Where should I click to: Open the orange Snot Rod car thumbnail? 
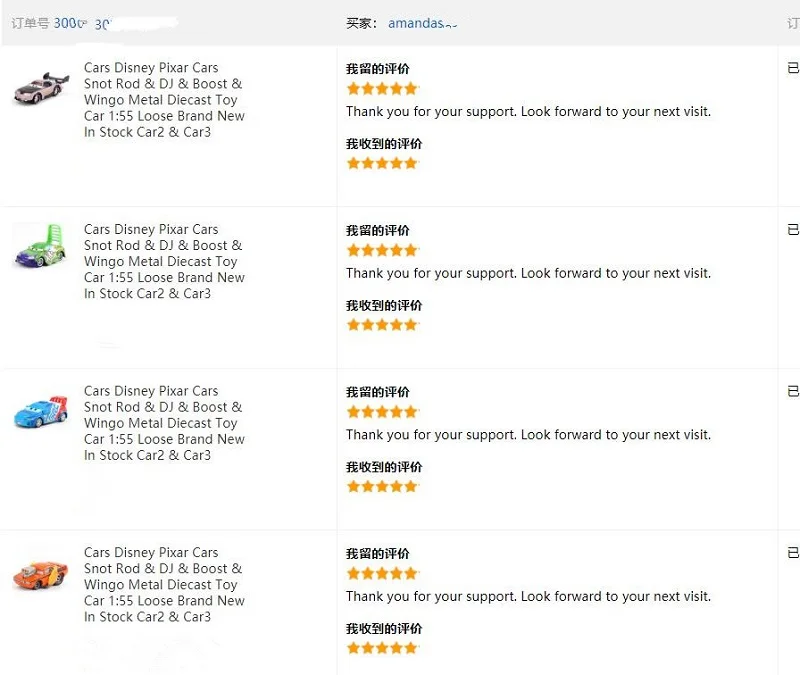pos(41,574)
